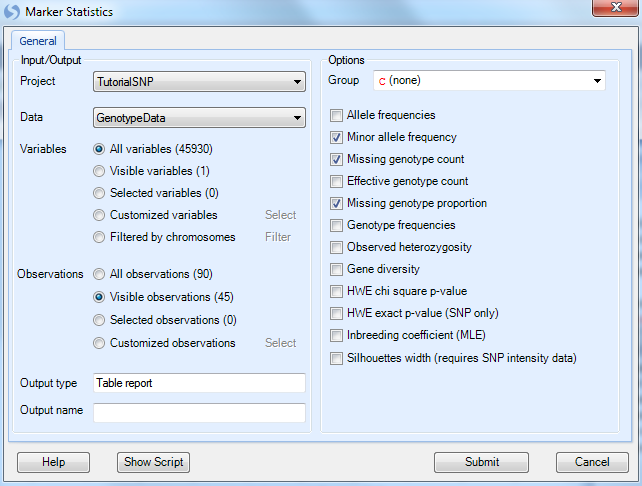Switch to the General tab
The image size is (642, 486).
pos(38,41)
